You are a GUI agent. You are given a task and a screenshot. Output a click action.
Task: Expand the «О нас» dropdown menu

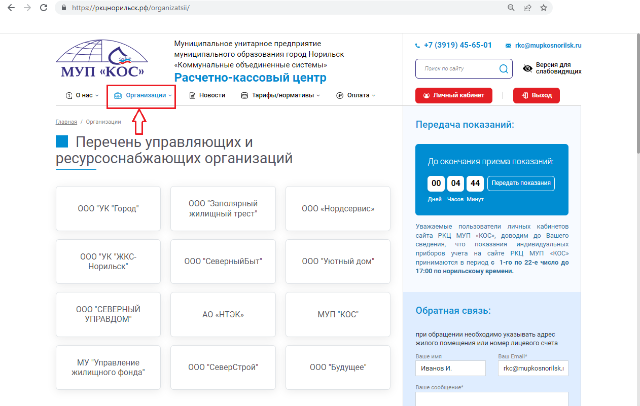pyautogui.click(x=82, y=96)
